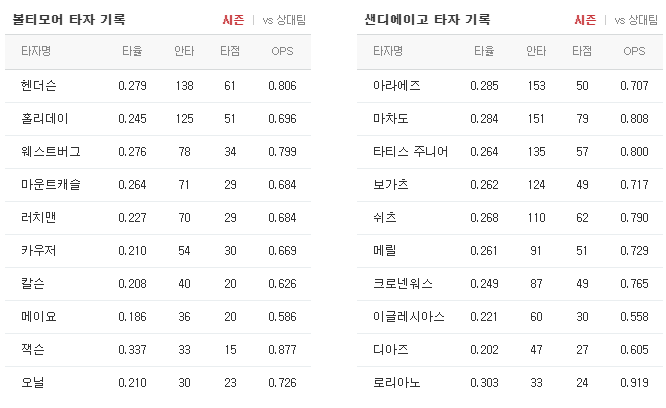This screenshot has height=408, width=666.
Task: Click player name 아라에즈 in San Diego table
Action: (x=397, y=86)
